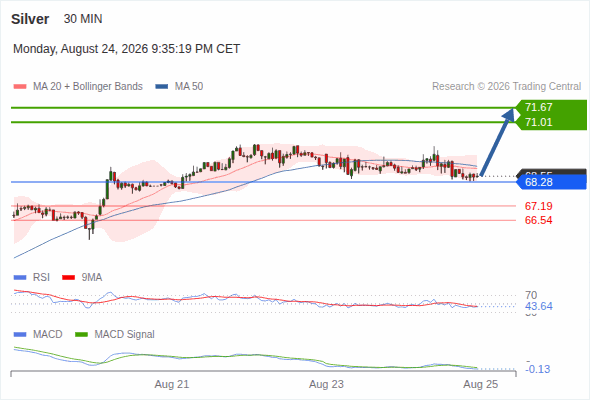Click the Silver instrument title
This screenshot has height=400, width=590.
30,19
